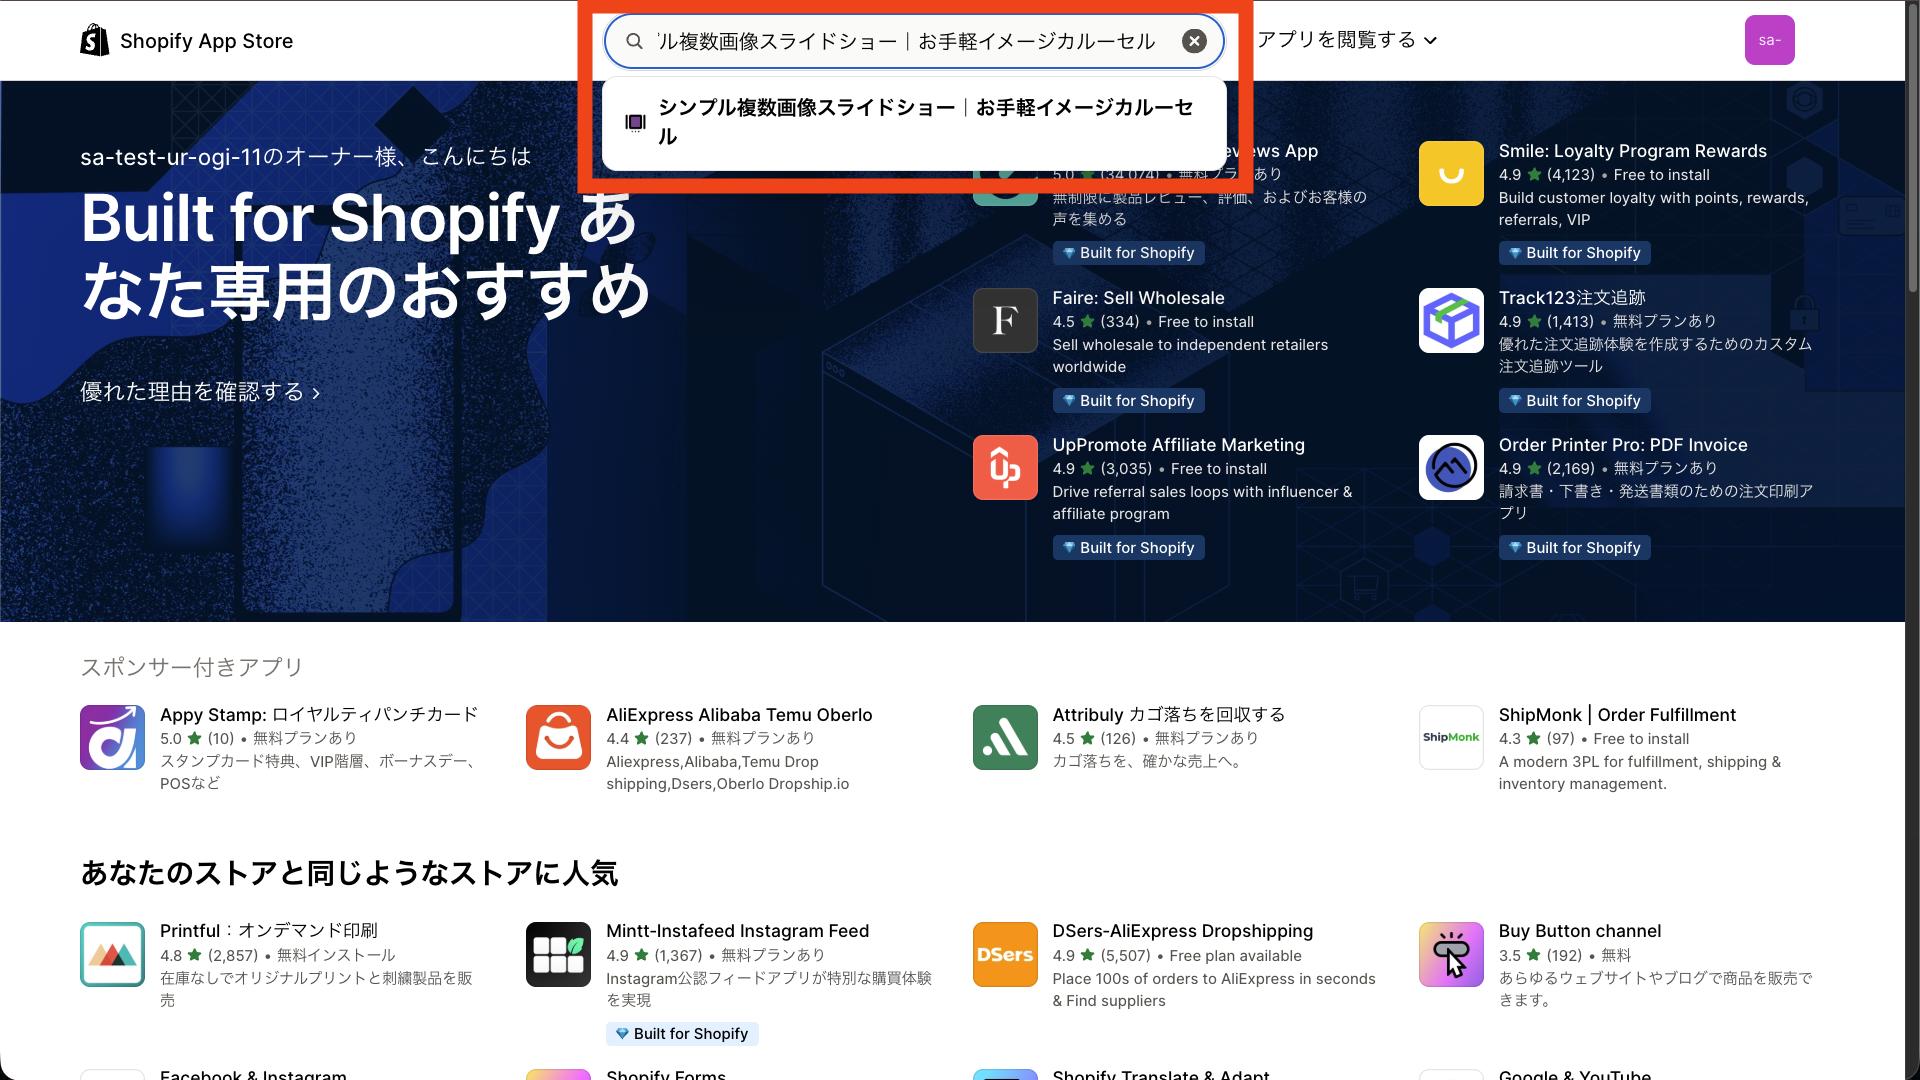Image resolution: width=1920 pixels, height=1080 pixels.
Task: Open the Attribuly app icon
Action: (1004, 737)
